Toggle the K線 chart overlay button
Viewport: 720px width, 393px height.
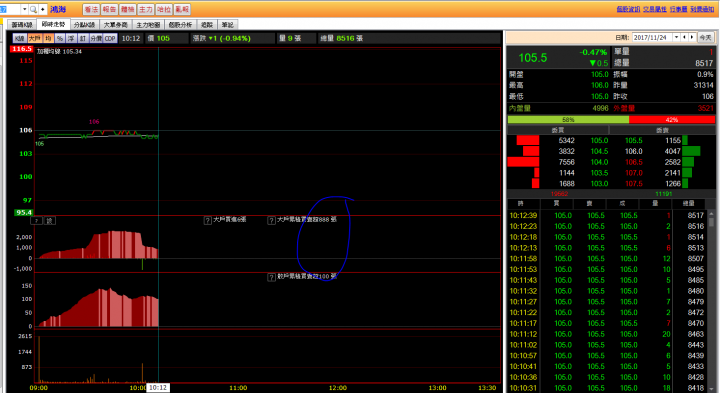tap(19, 39)
